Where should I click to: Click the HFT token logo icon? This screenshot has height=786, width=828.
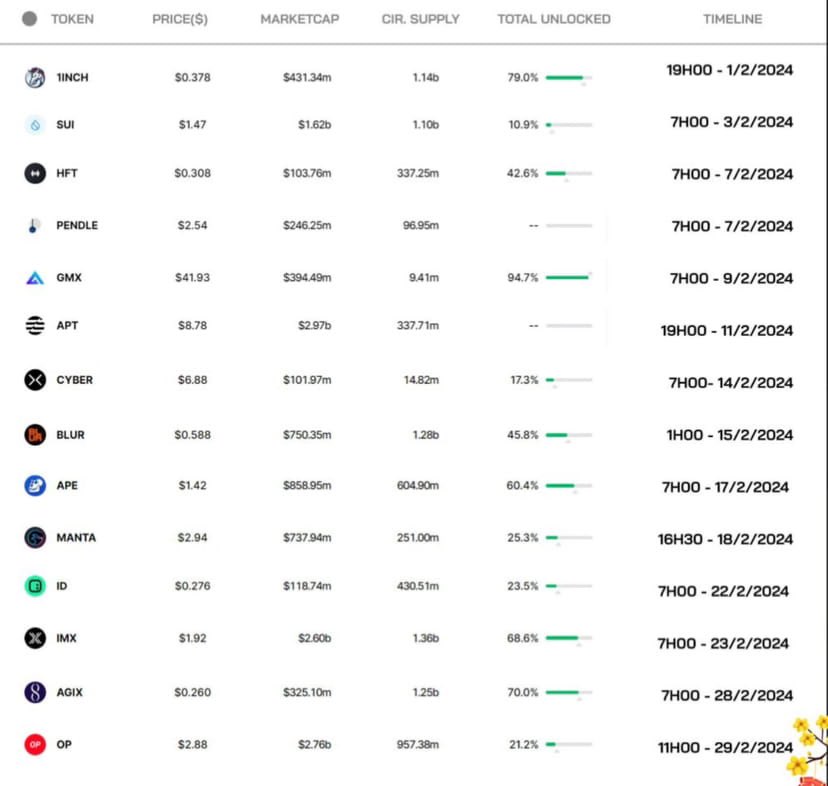(35, 173)
